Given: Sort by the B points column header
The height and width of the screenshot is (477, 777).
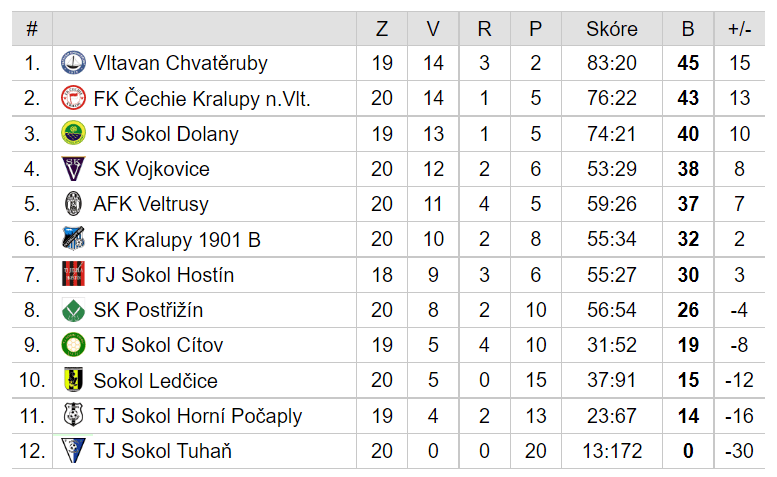Looking at the screenshot, I should click(x=688, y=29).
